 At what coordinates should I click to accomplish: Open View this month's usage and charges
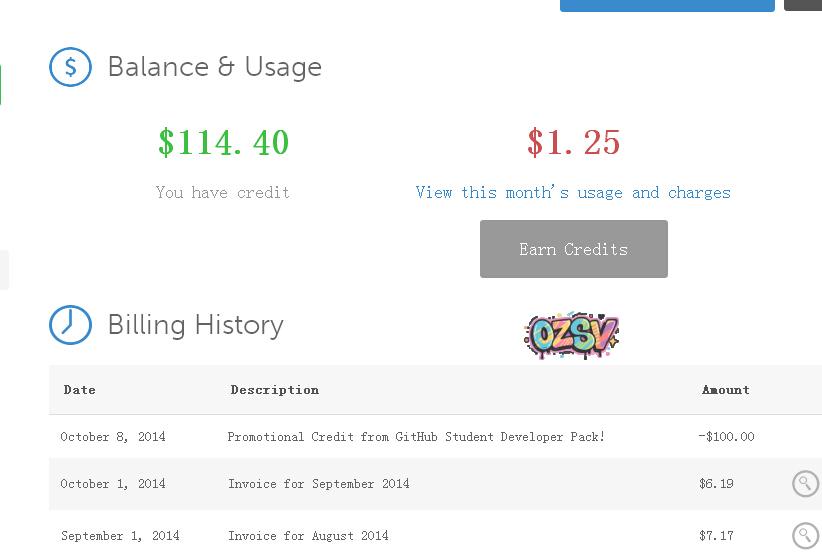click(573, 192)
